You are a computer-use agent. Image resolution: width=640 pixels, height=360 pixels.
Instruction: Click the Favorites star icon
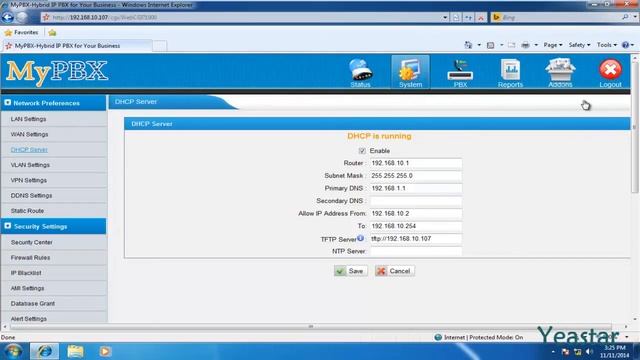[8, 33]
